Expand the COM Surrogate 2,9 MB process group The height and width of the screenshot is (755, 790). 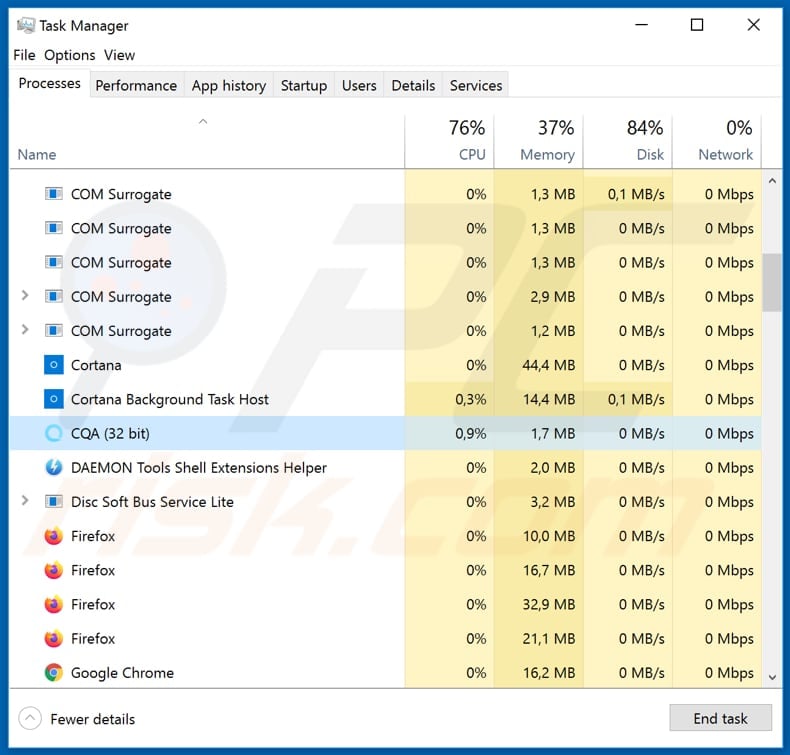click(25, 296)
